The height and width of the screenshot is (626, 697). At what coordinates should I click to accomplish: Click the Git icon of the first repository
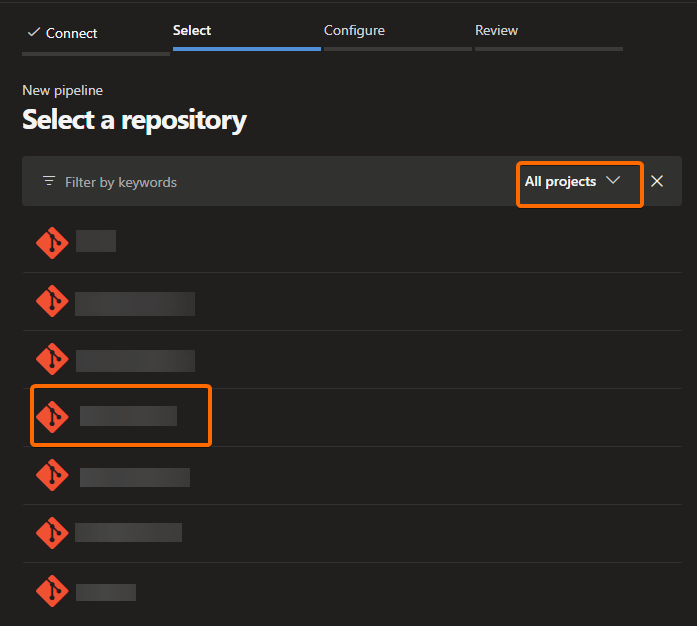click(x=51, y=242)
